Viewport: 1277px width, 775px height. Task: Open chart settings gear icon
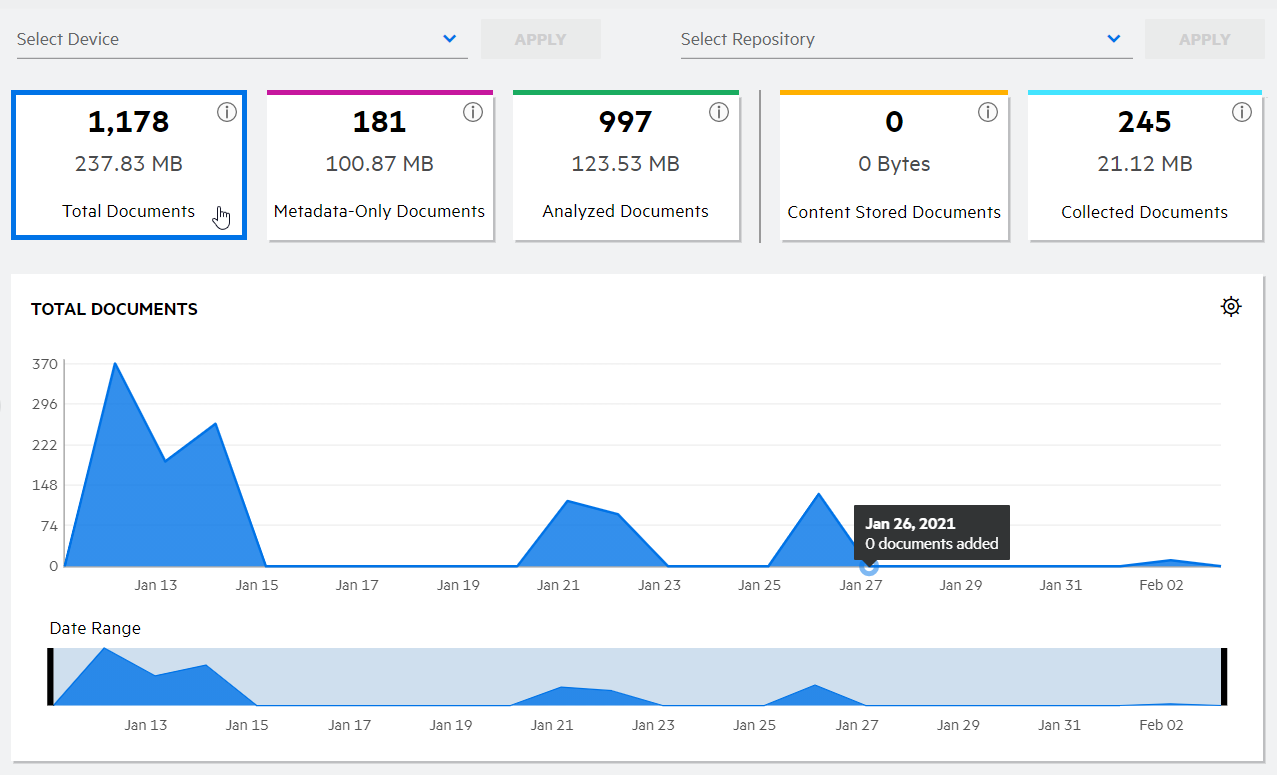pyautogui.click(x=1231, y=307)
